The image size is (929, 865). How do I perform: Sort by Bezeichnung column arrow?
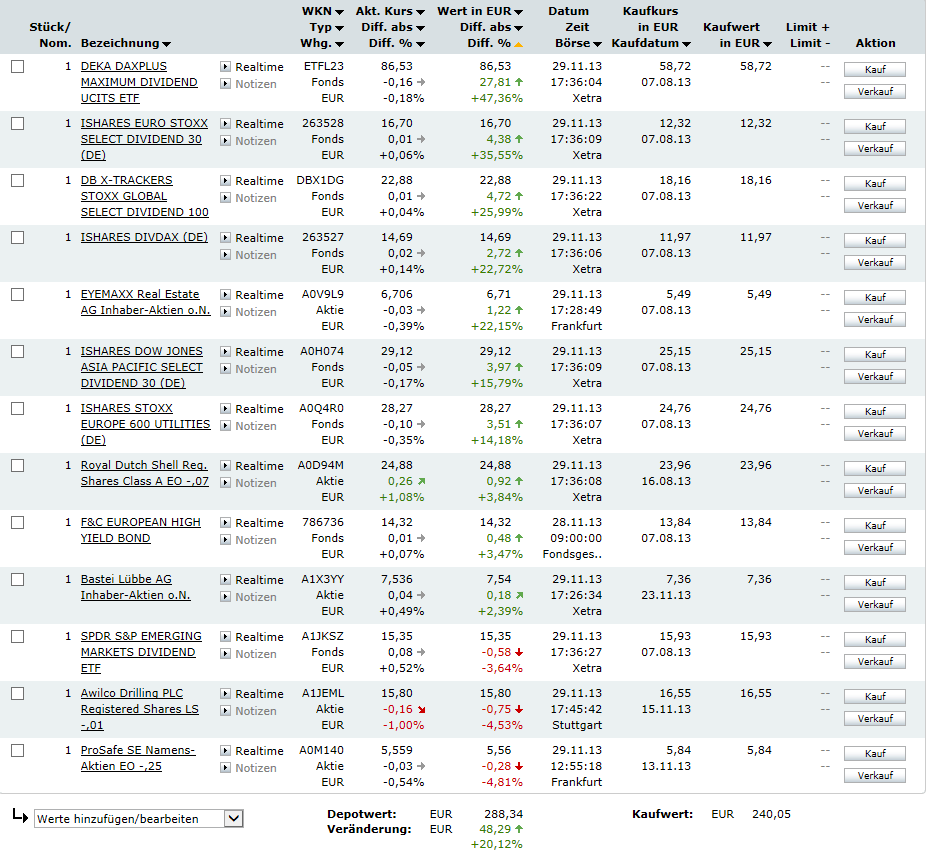pyautogui.click(x=166, y=44)
